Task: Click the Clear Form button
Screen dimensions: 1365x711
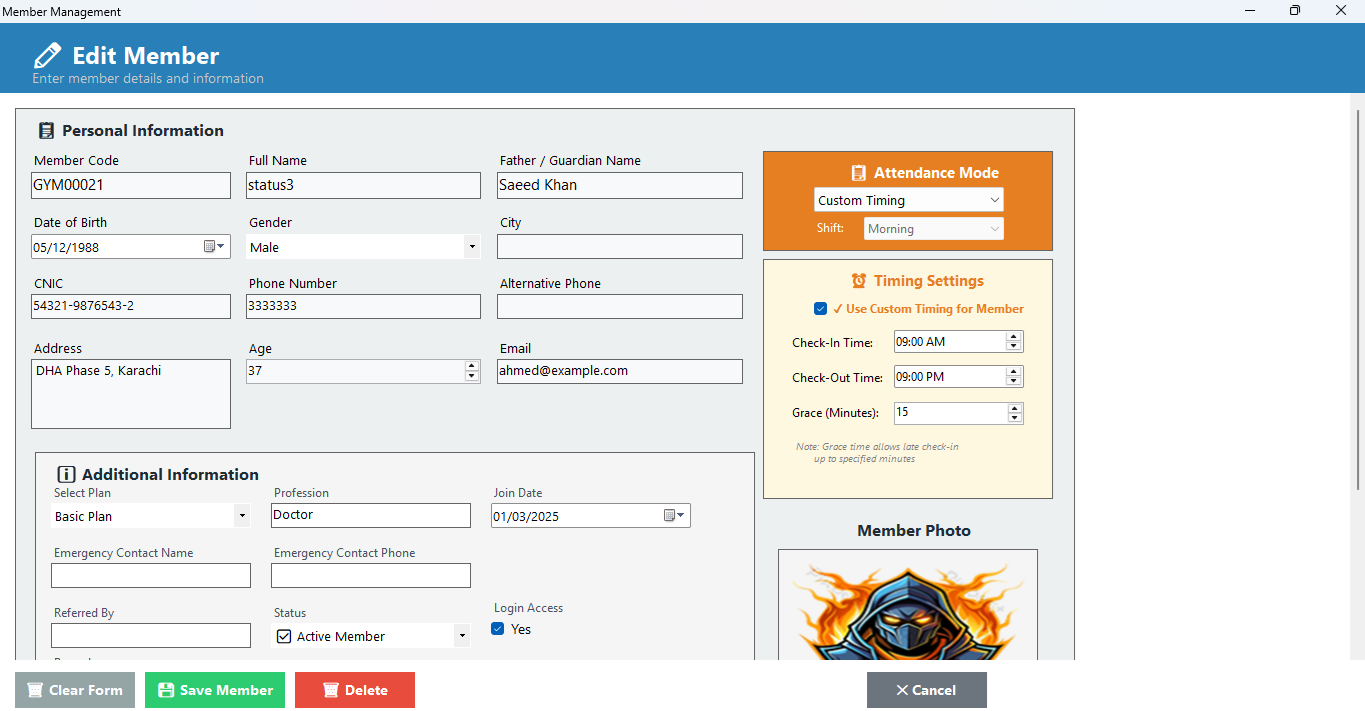Action: click(x=75, y=690)
